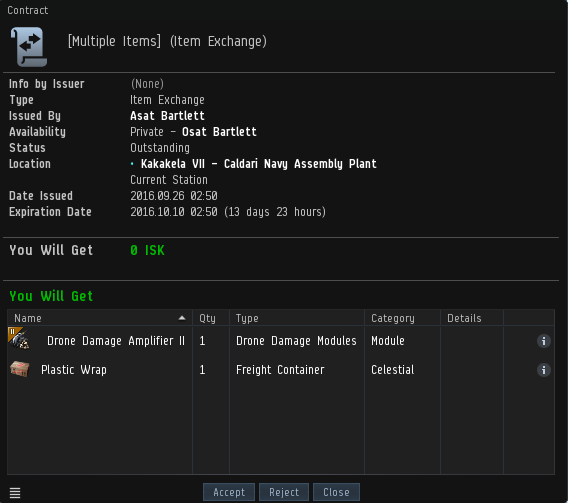Open Kakakela VII Caldari Navy Assembly Plant link
This screenshot has height=503, width=568.
(x=259, y=164)
